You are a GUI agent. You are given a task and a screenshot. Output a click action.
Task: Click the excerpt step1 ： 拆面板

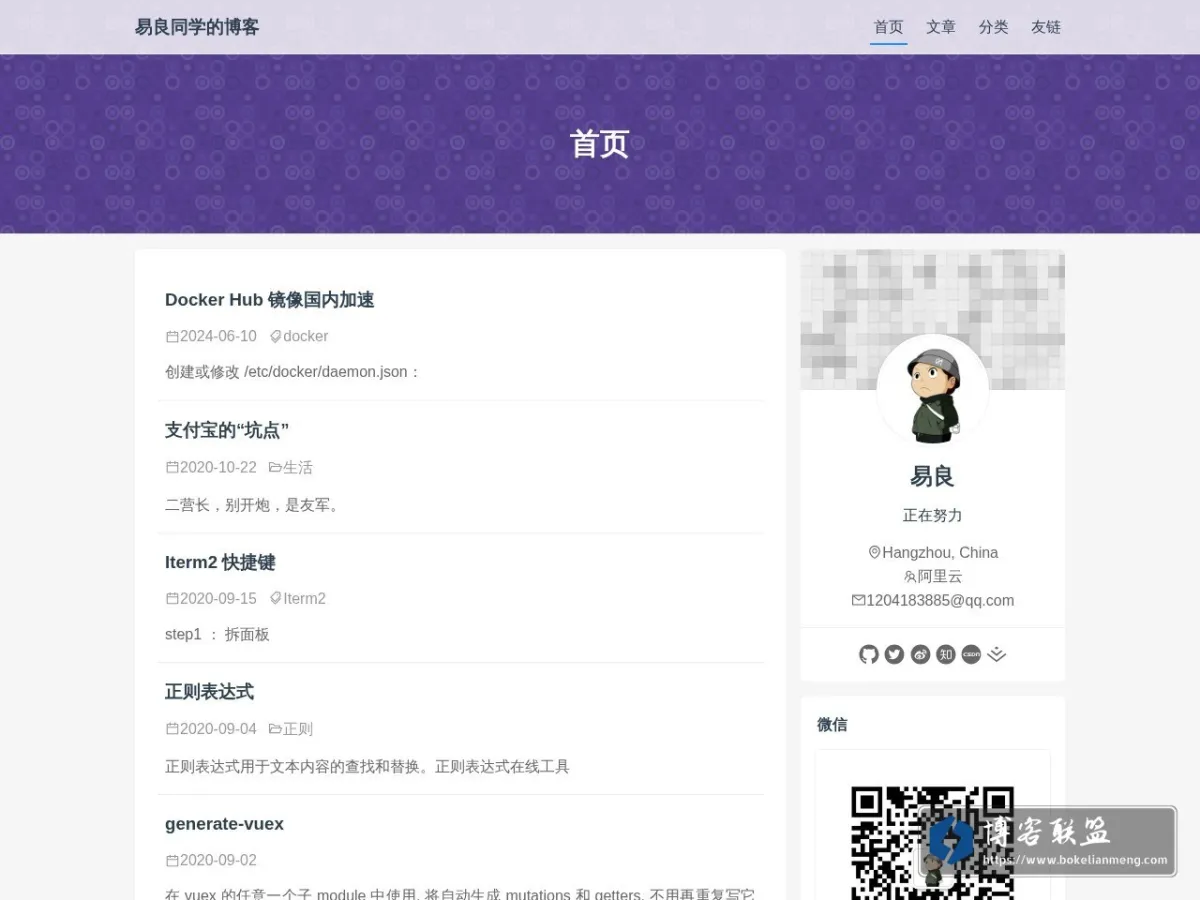[x=217, y=634]
